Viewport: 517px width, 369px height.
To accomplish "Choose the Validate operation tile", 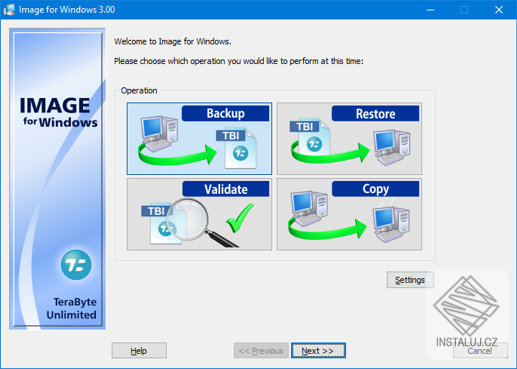I will 199,214.
